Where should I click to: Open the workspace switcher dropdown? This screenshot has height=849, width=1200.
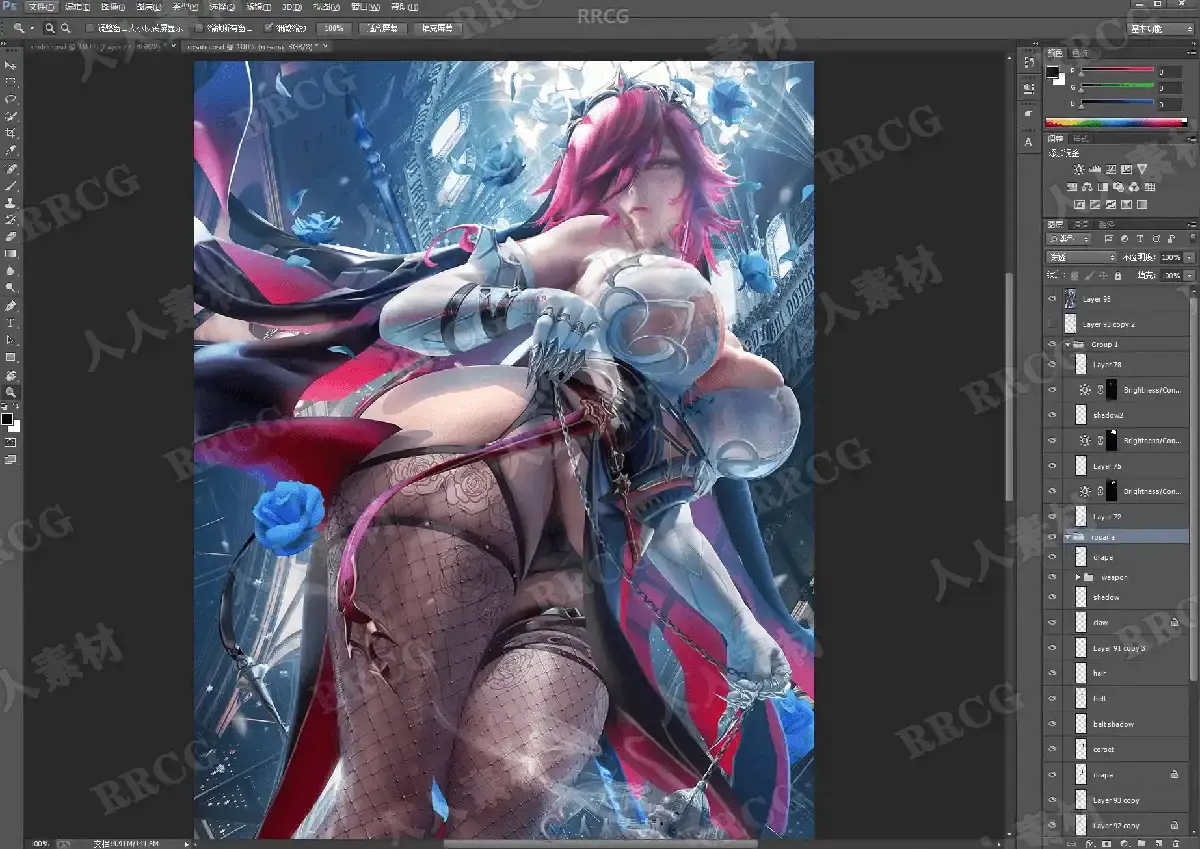pos(1158,29)
